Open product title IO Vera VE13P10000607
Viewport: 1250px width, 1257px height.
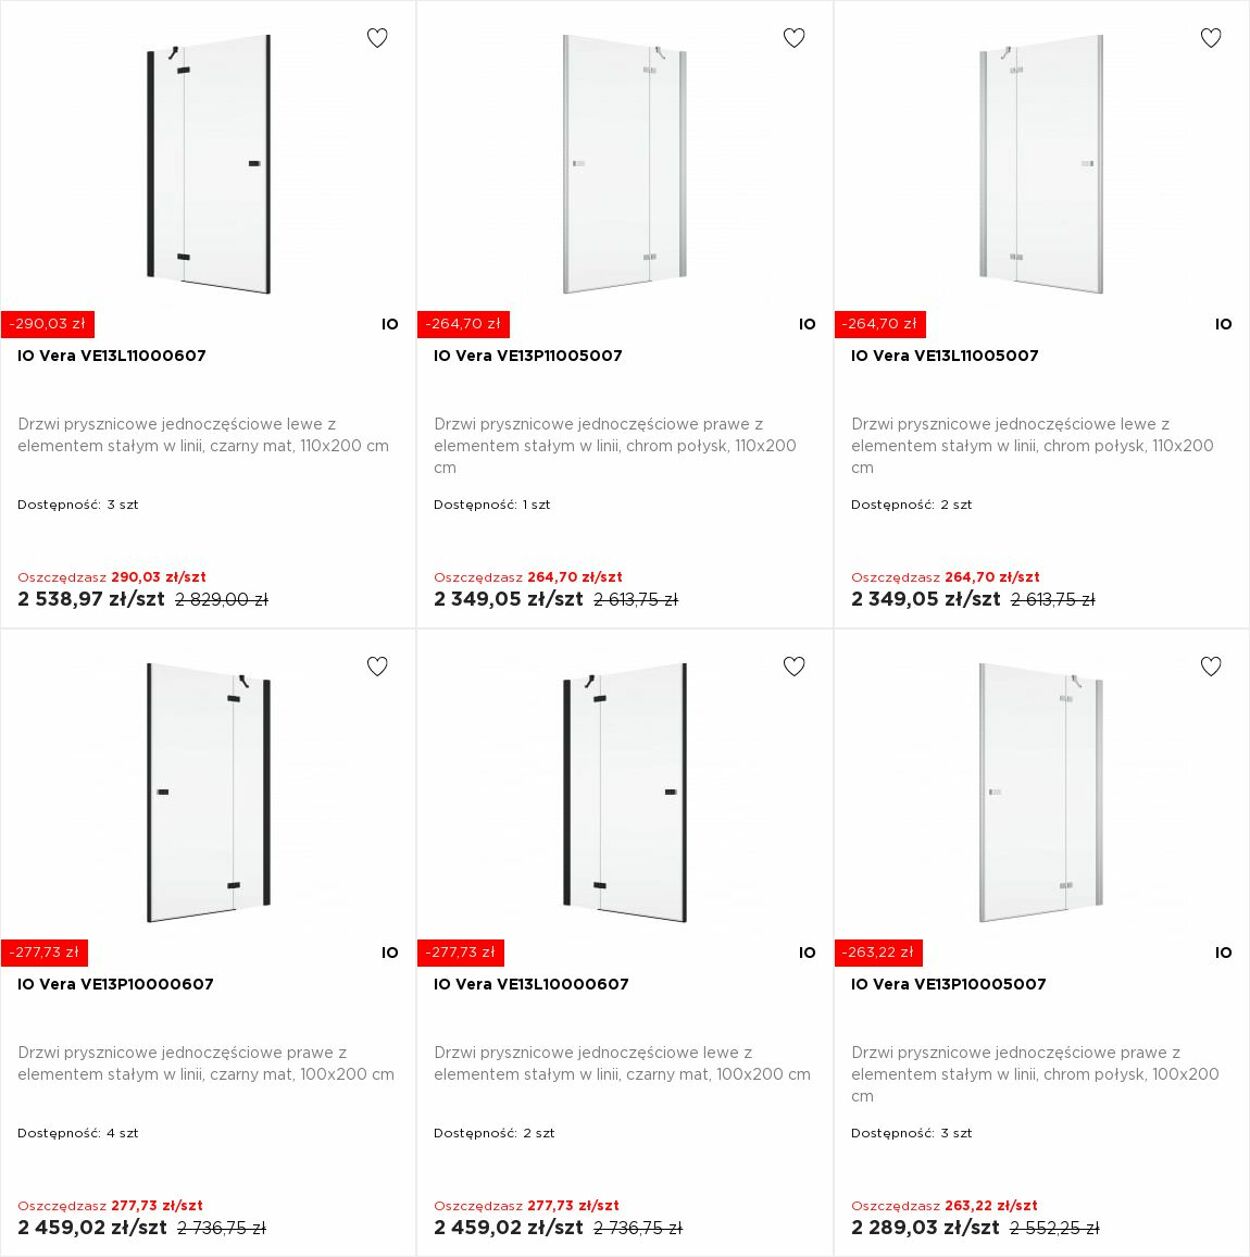tap(116, 984)
